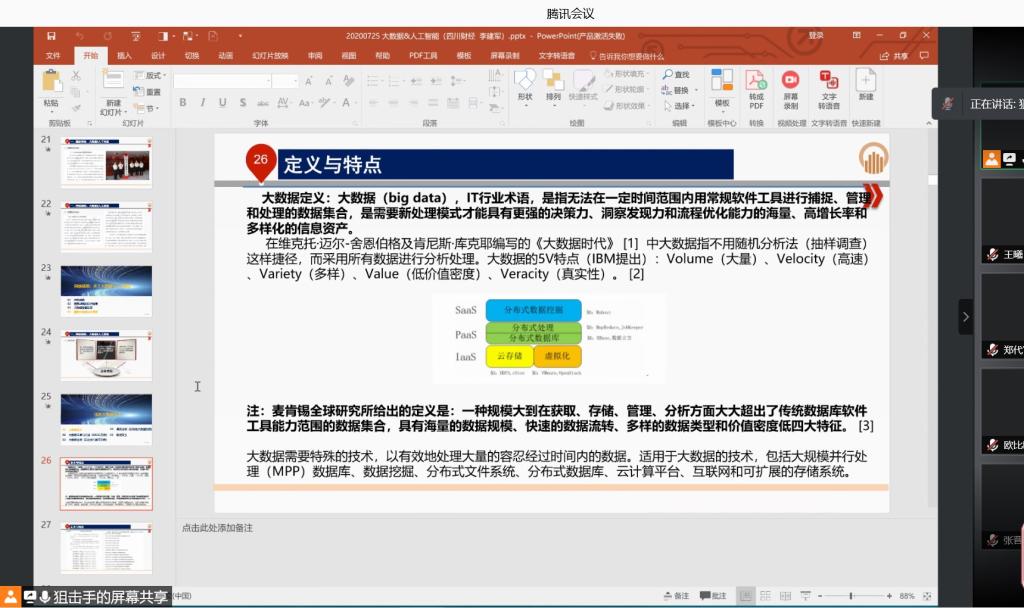Switch to slide sorter view in status bar
This screenshot has width=1024, height=608.
coord(763,596)
